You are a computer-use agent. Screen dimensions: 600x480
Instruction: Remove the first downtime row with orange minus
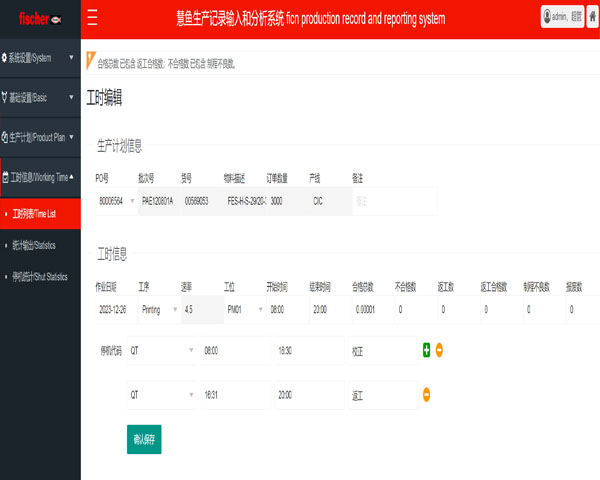[x=439, y=350]
